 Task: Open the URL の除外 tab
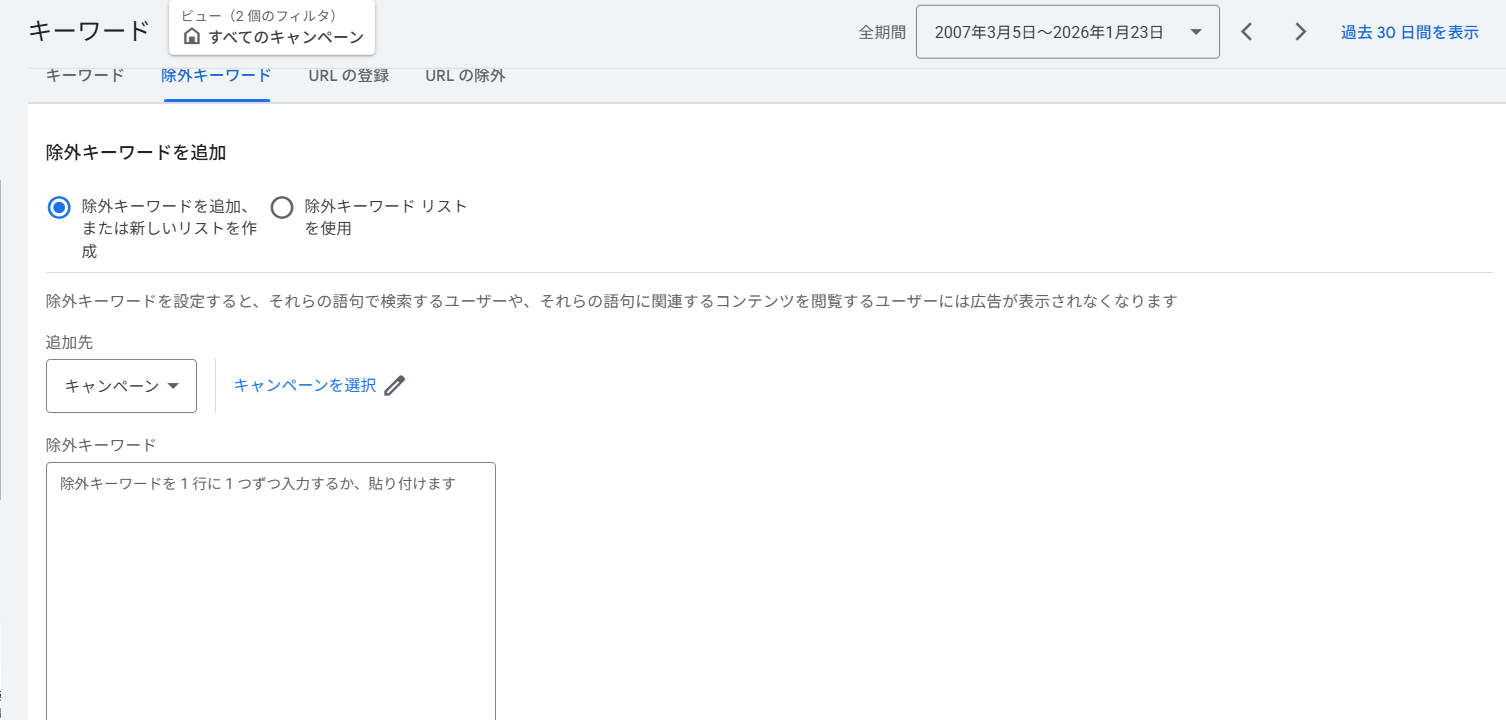coord(465,76)
